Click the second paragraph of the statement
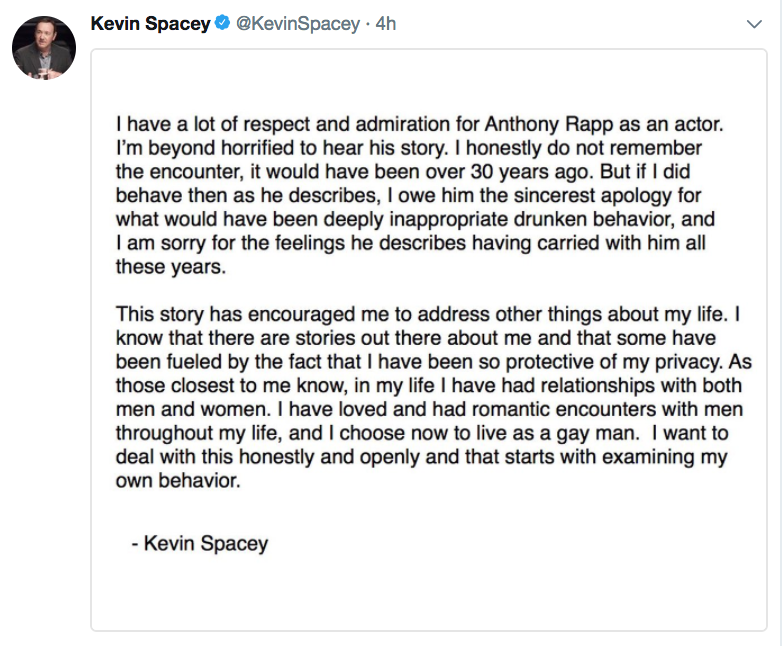Viewport: 782px width, 646px height. [430, 395]
